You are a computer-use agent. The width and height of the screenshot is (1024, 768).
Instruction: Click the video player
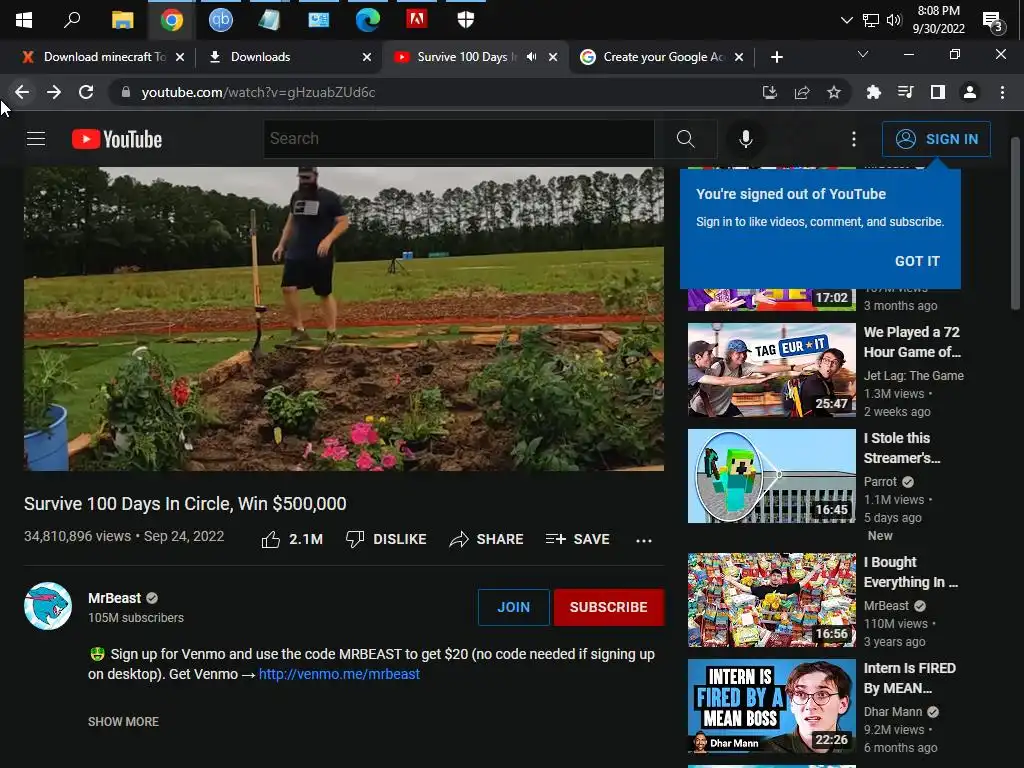tap(344, 319)
